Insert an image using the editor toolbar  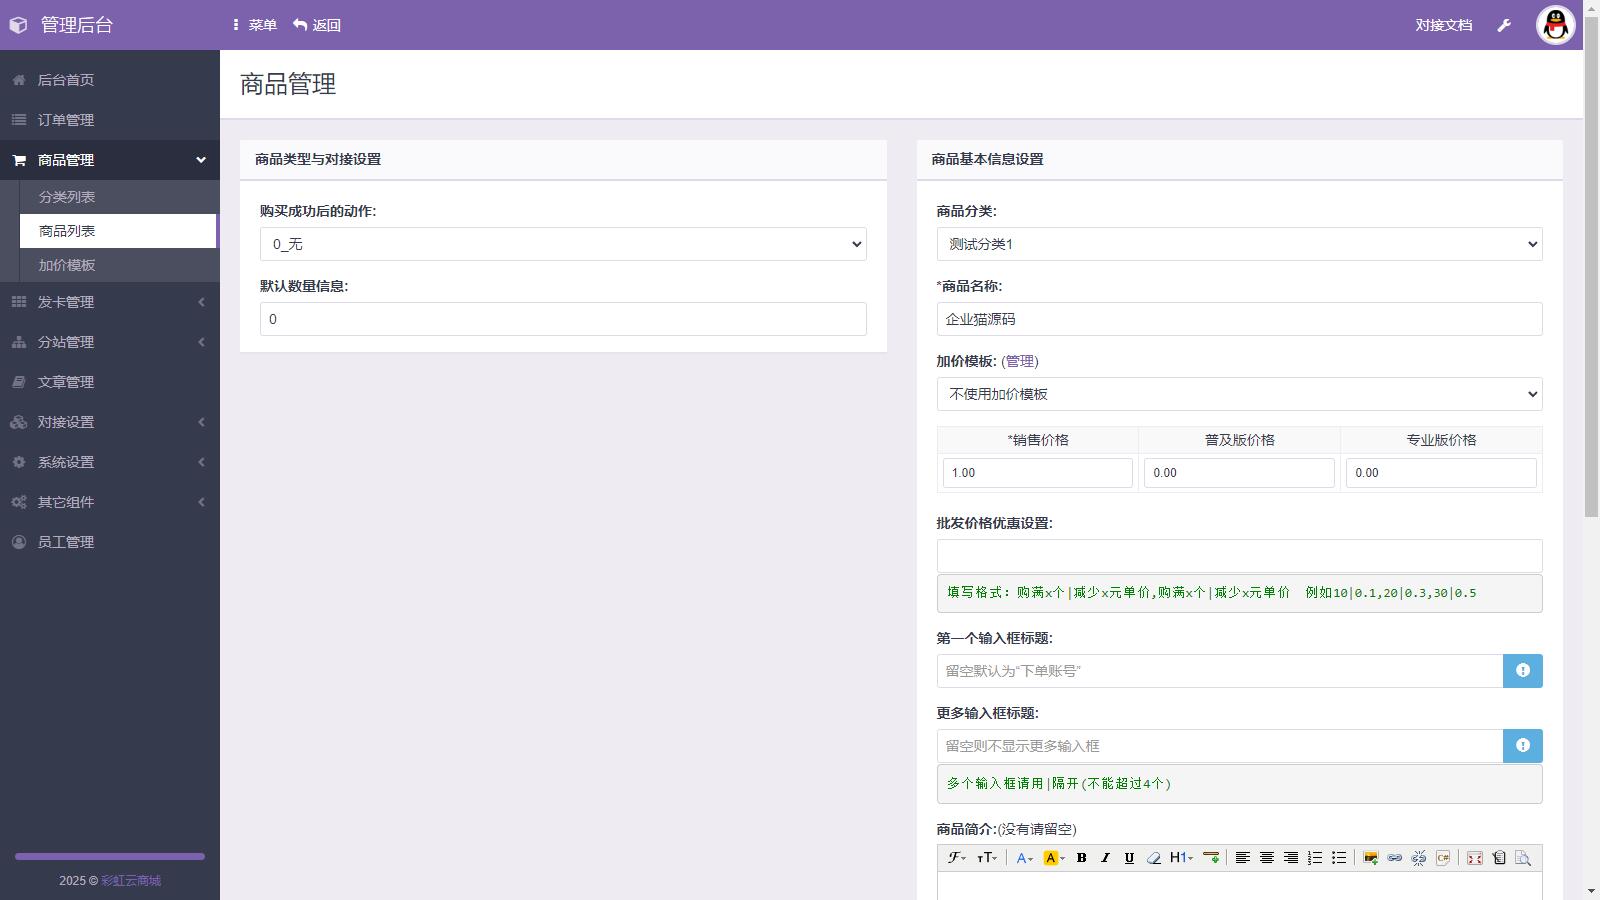(x=1370, y=858)
